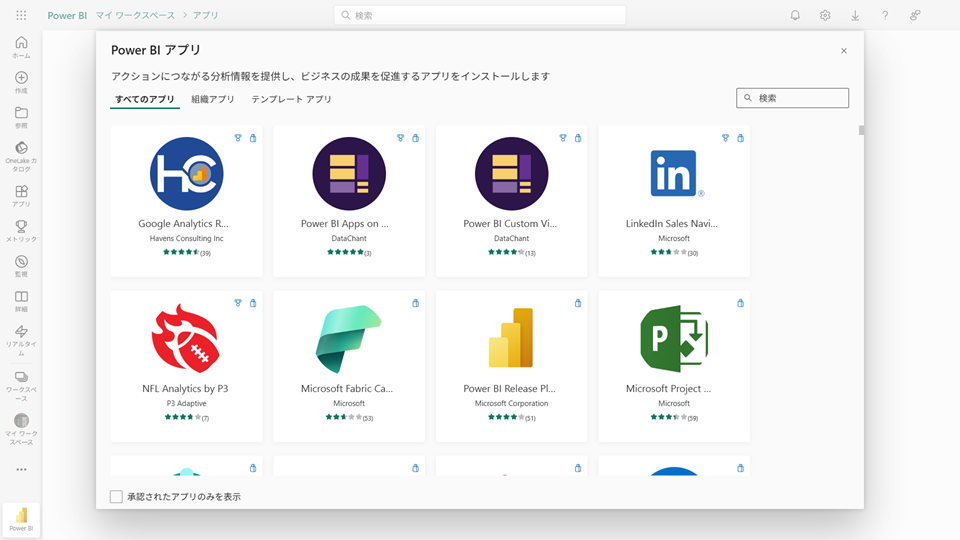The width and height of the screenshot is (960, 540).
Task: Click certified badge icon on LinkedIn Sales card
Action: 725,138
